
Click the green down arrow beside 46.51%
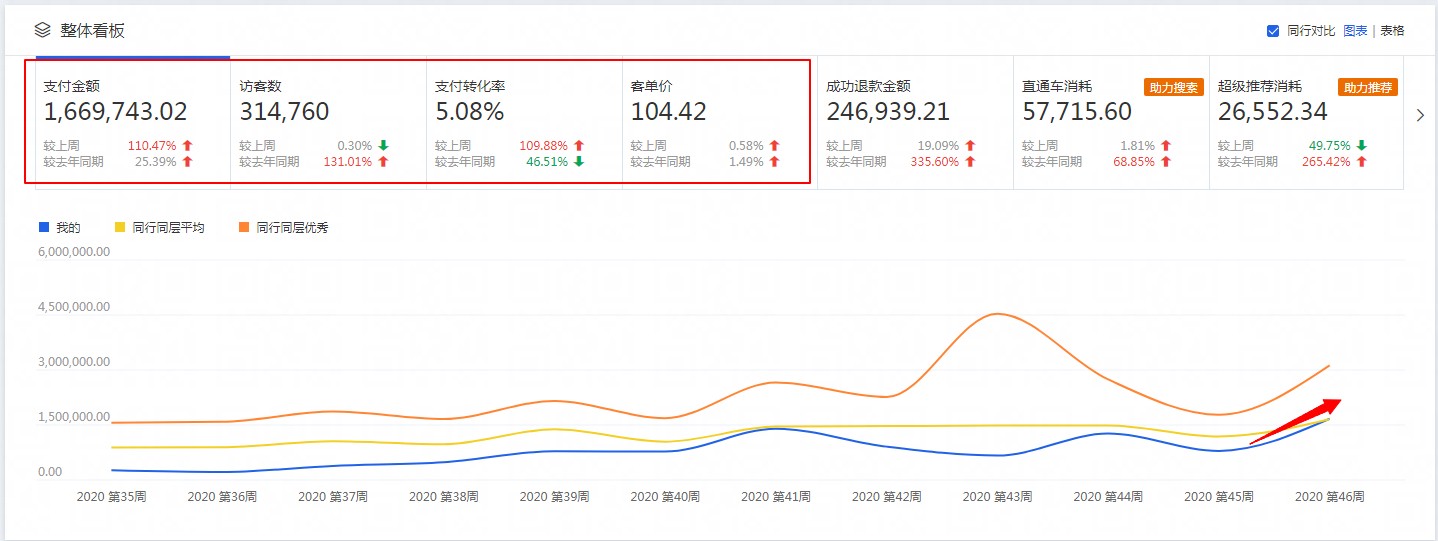(x=578, y=162)
